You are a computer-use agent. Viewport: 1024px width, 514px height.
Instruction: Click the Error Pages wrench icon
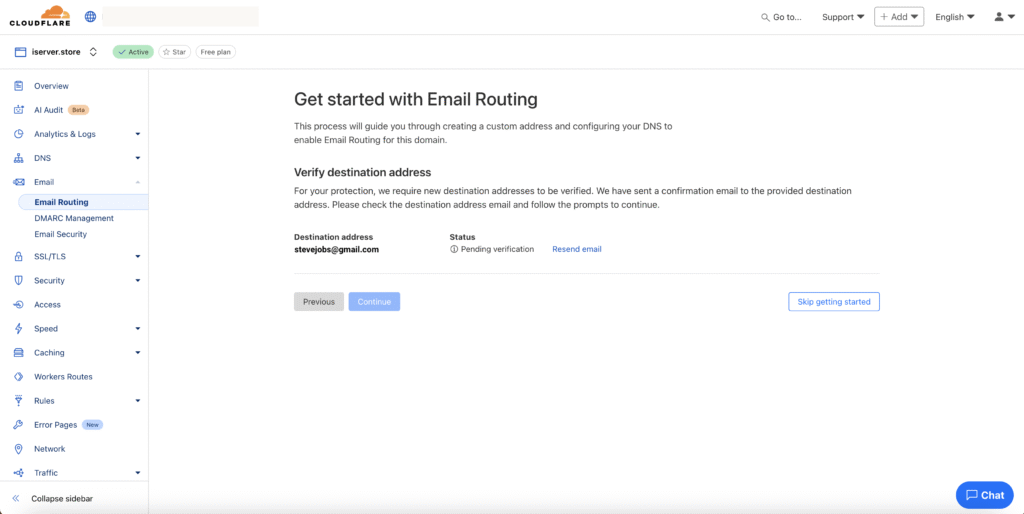(x=19, y=425)
